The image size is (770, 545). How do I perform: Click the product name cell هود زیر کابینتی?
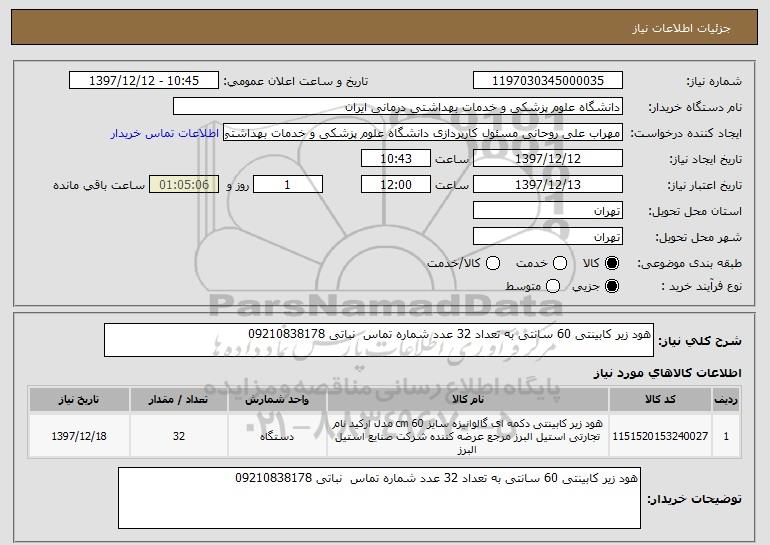point(468,436)
